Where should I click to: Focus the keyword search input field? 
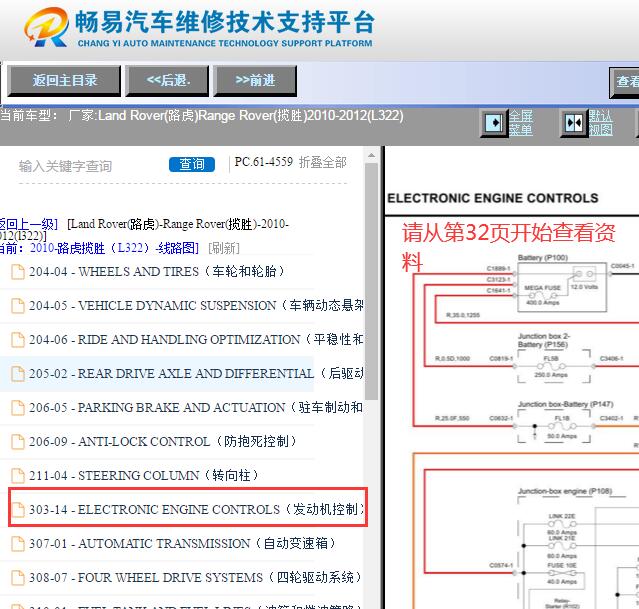point(90,166)
